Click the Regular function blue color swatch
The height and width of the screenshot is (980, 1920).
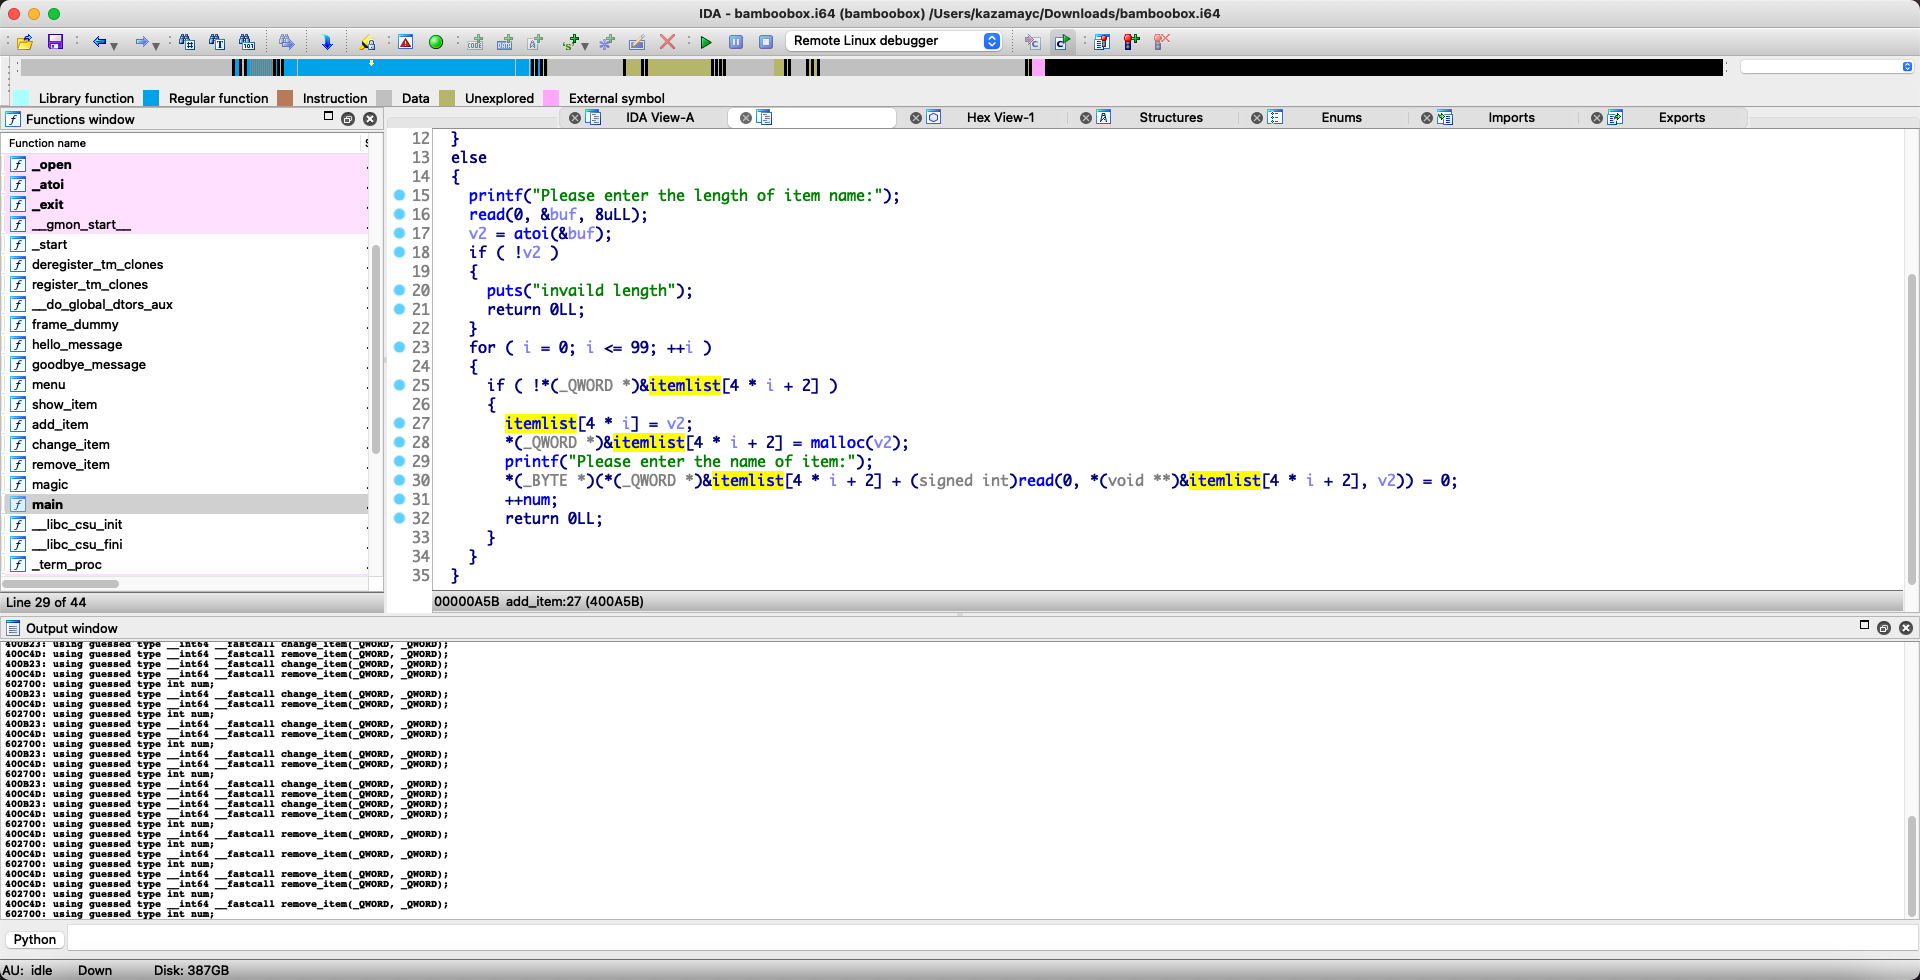[151, 98]
